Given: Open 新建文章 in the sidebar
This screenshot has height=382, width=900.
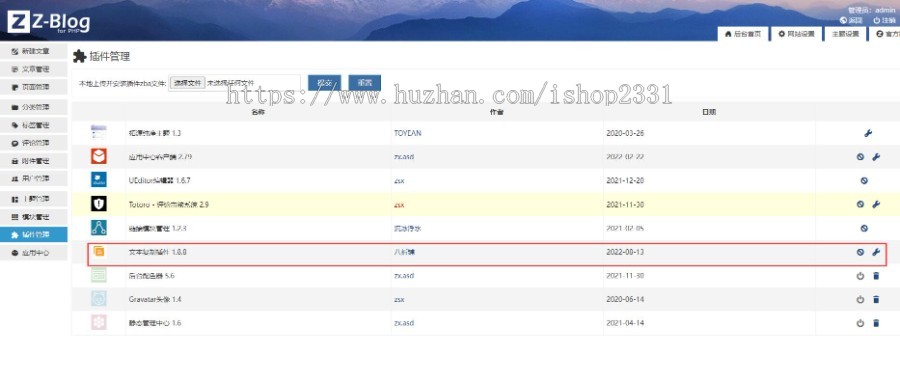Looking at the screenshot, I should tap(34, 51).
